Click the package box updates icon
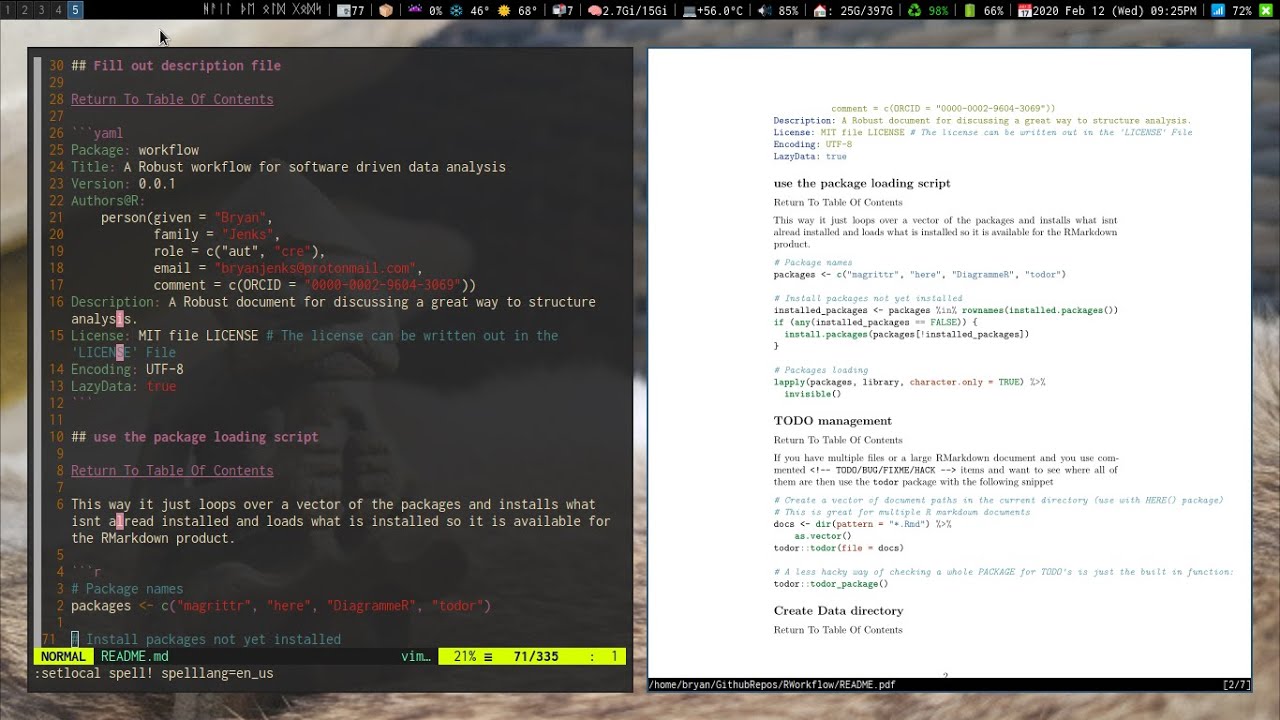Image resolution: width=1280 pixels, height=720 pixels. (386, 10)
